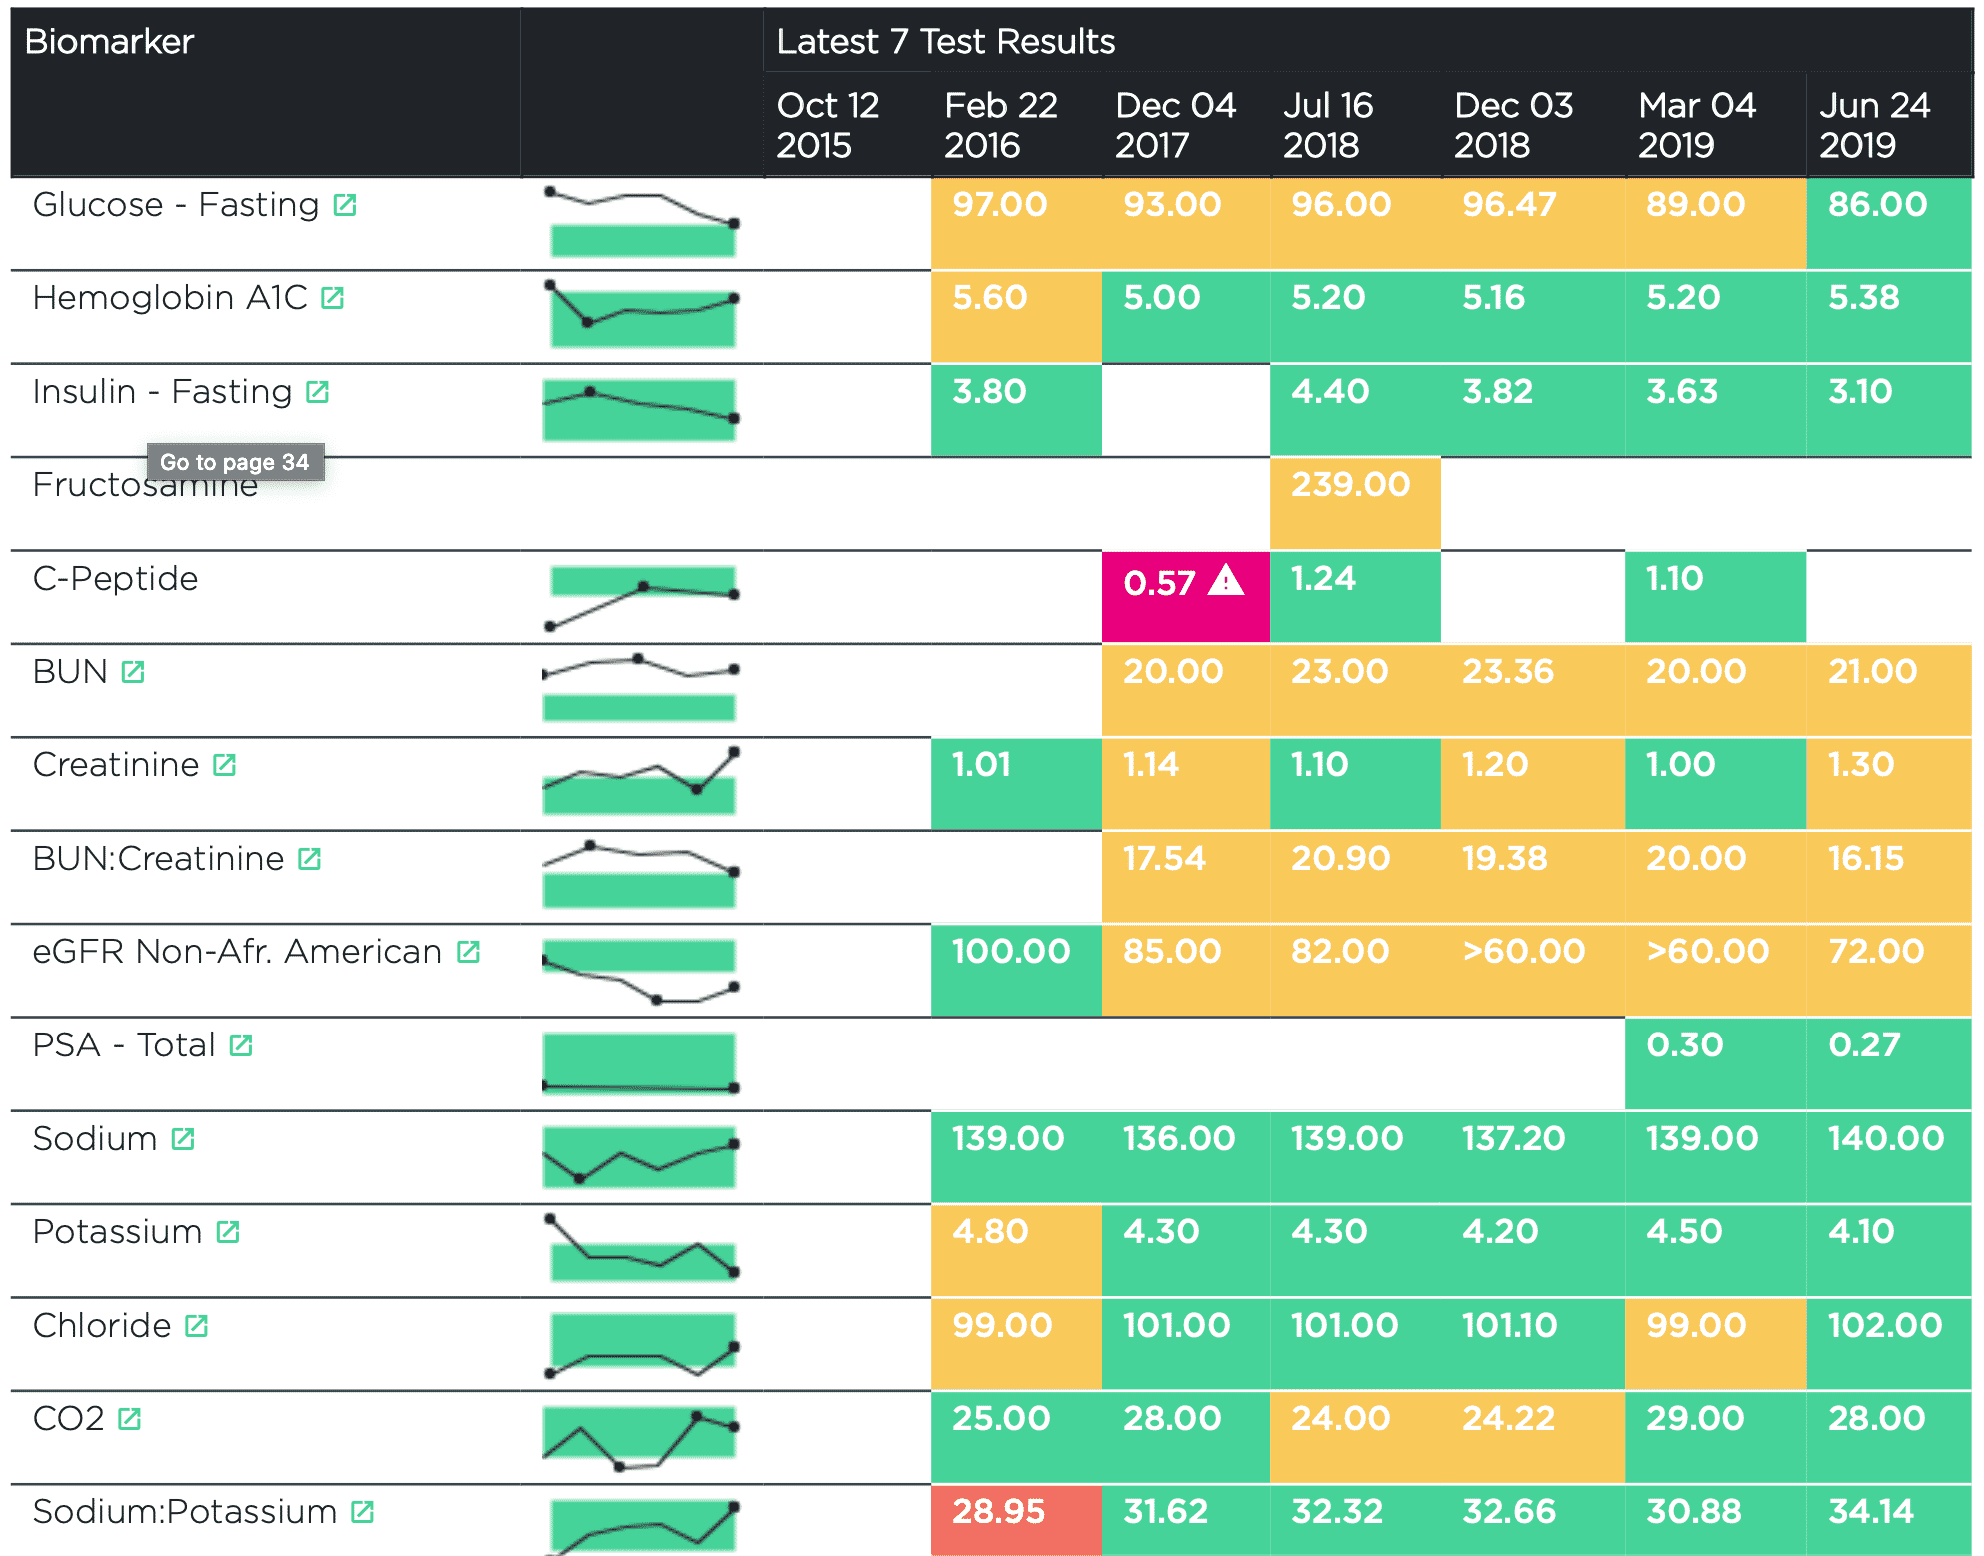Click the Go to page 34 tooltip

pos(235,462)
